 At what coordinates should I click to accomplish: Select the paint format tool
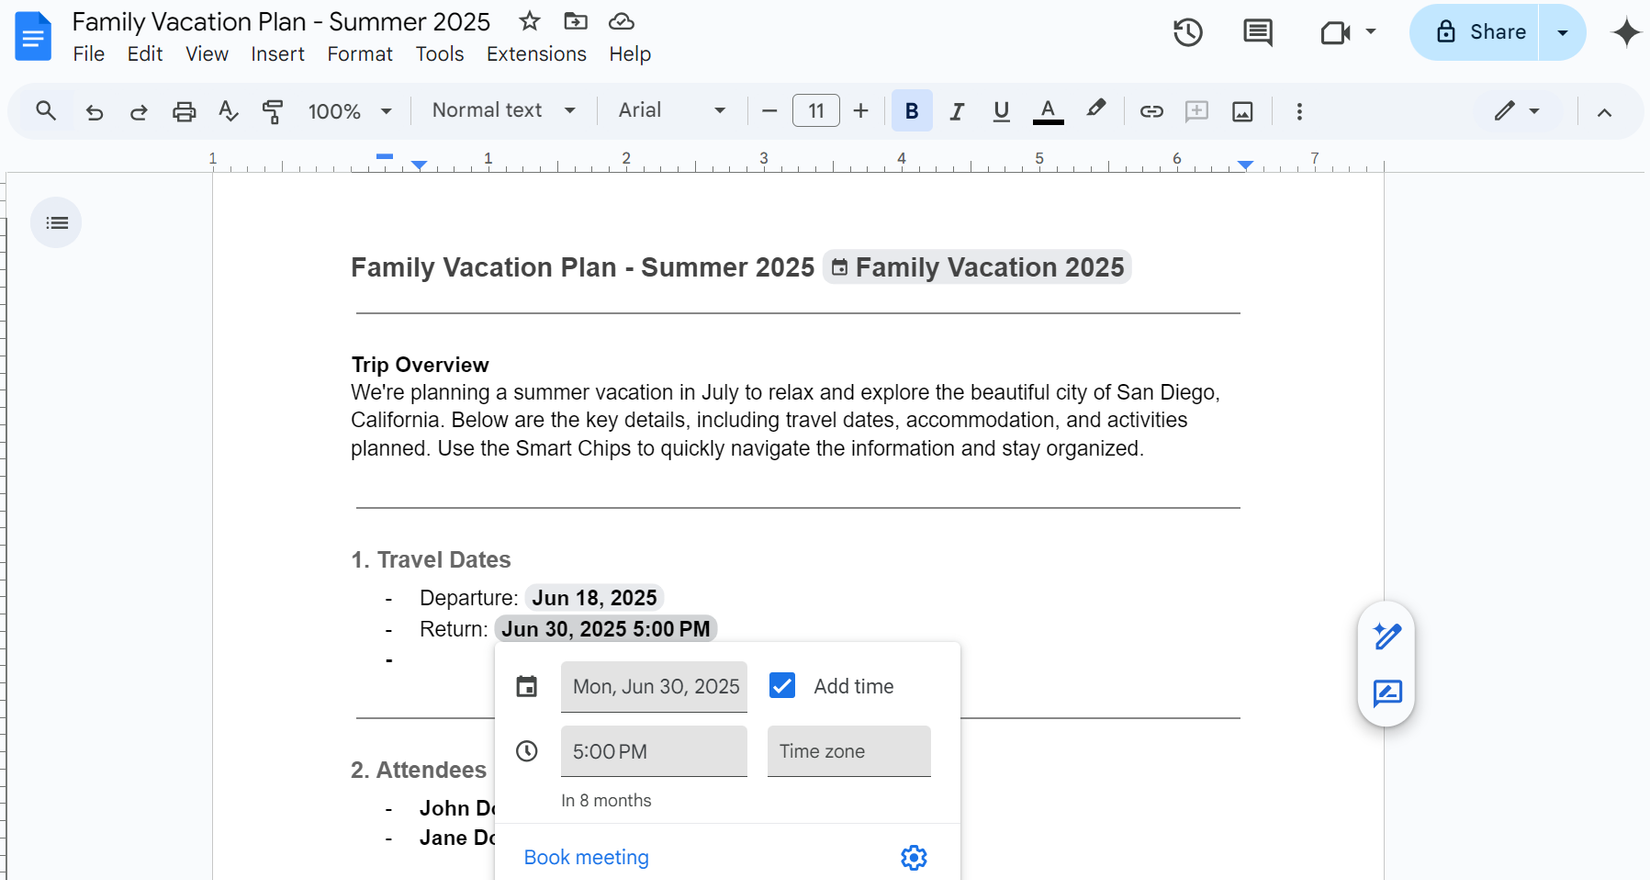tap(272, 111)
